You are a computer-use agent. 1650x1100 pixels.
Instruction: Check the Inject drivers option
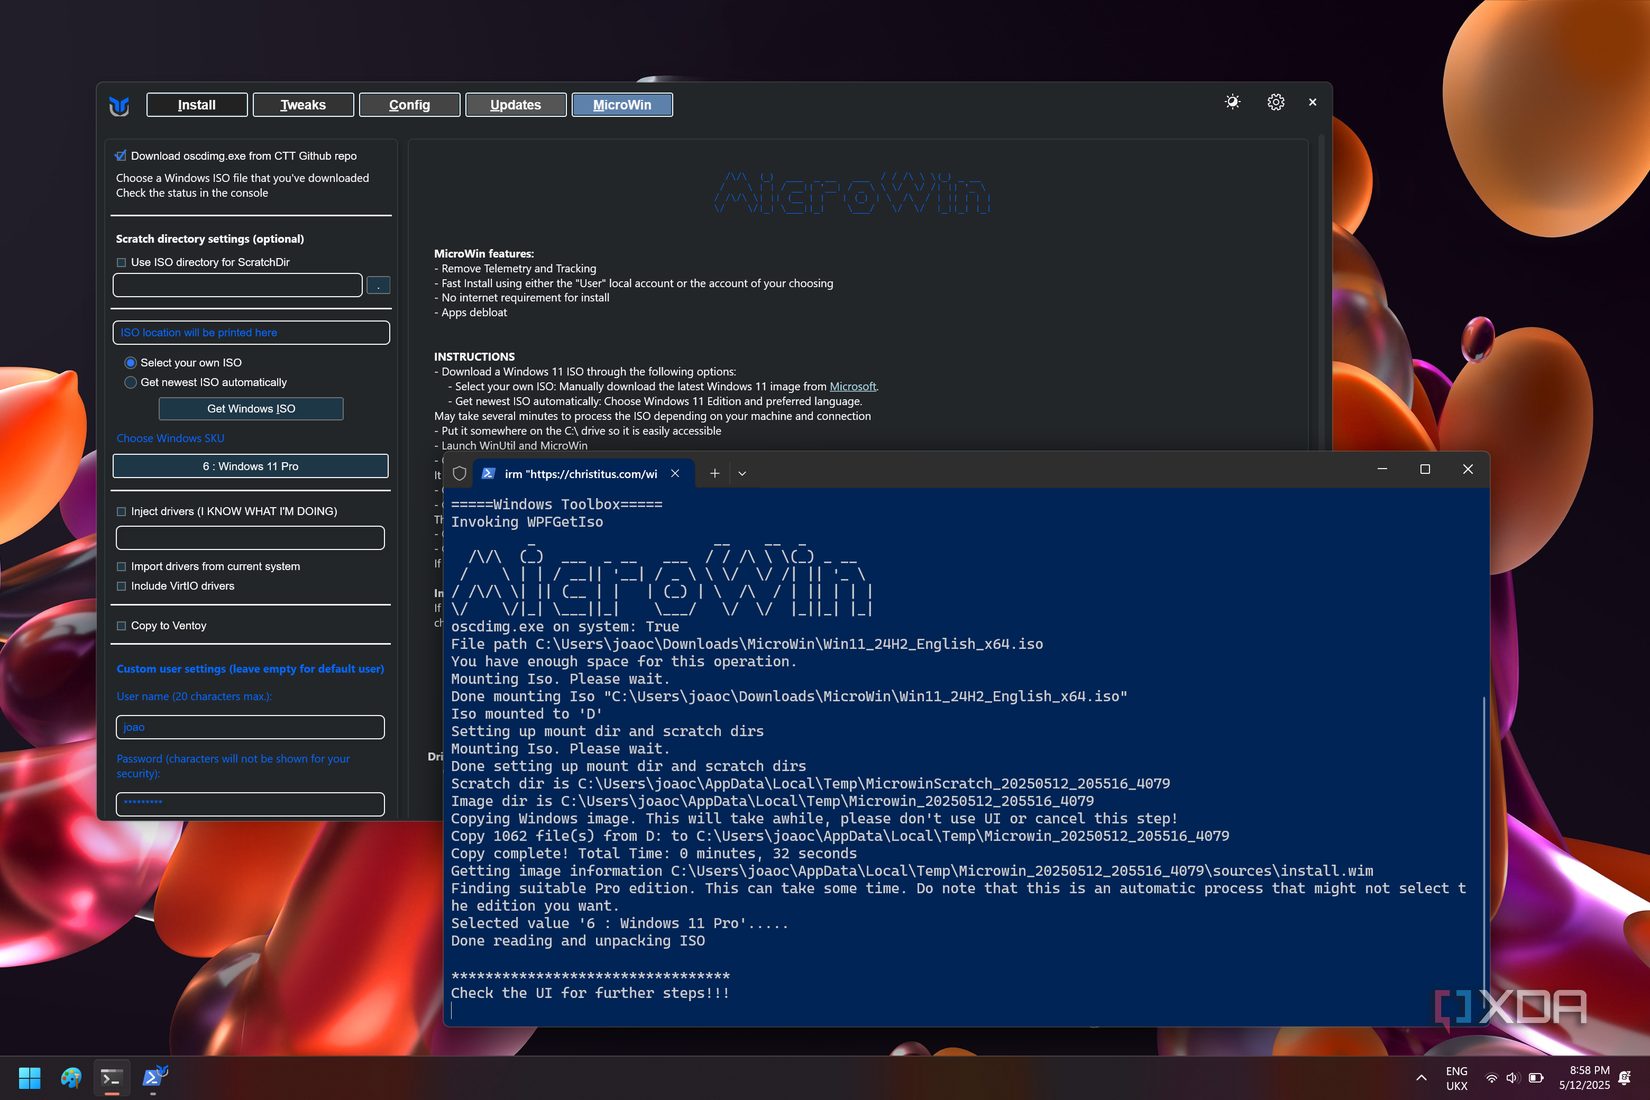(121, 511)
